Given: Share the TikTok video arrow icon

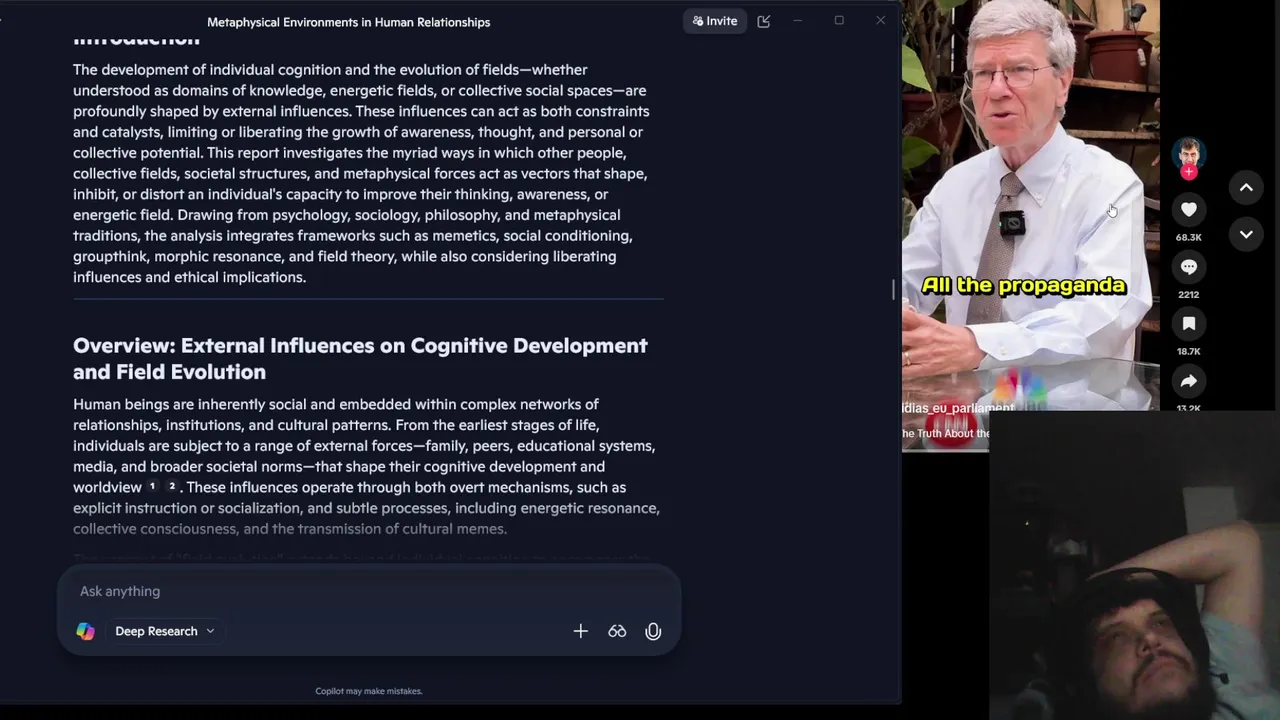Looking at the screenshot, I should pos(1189,381).
